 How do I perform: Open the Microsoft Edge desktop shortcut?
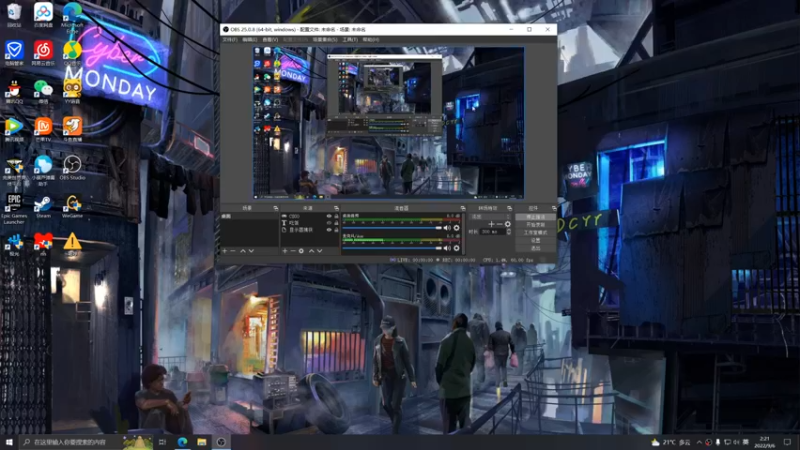coord(72,17)
